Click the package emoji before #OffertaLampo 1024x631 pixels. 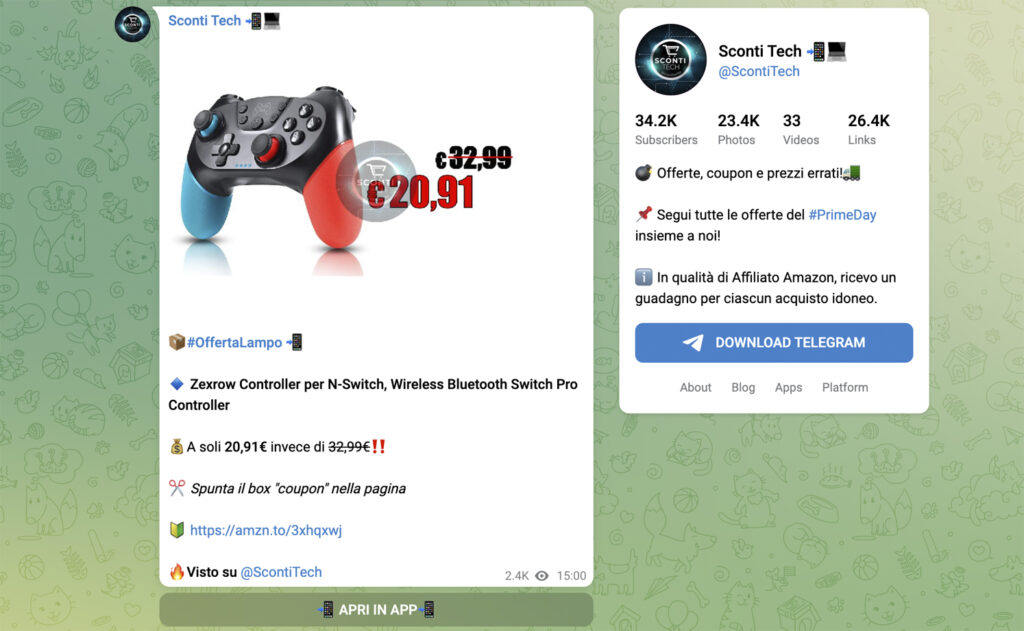pos(176,342)
